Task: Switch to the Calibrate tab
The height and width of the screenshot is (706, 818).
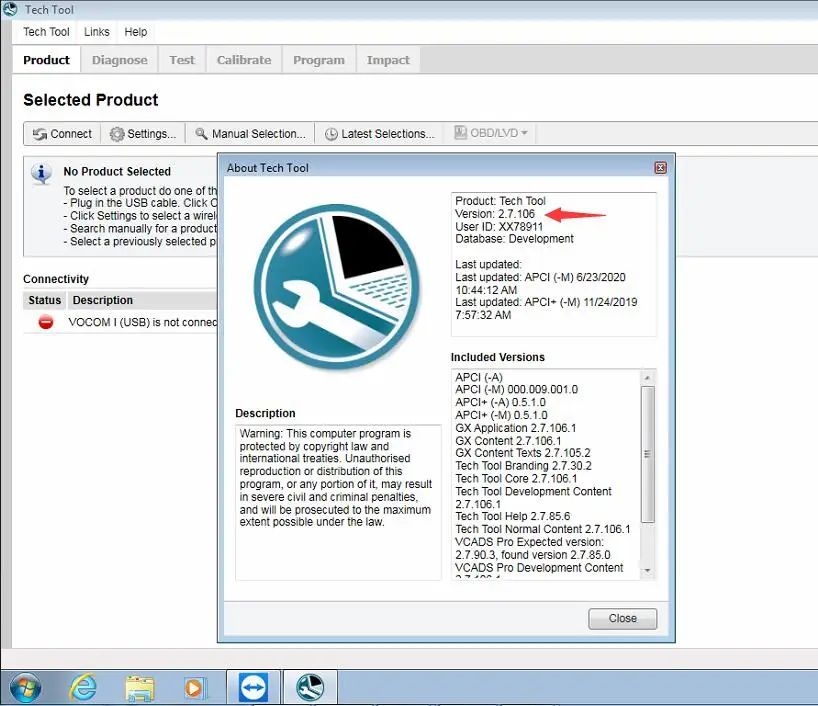Action: (244, 60)
